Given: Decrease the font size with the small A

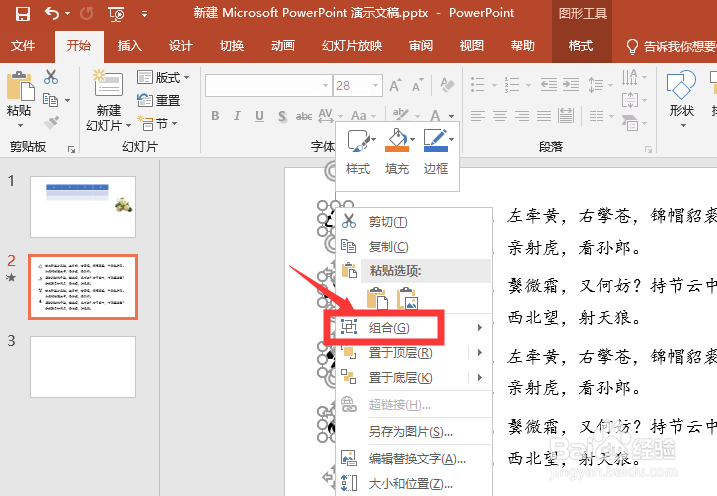Looking at the screenshot, I should click(x=417, y=86).
